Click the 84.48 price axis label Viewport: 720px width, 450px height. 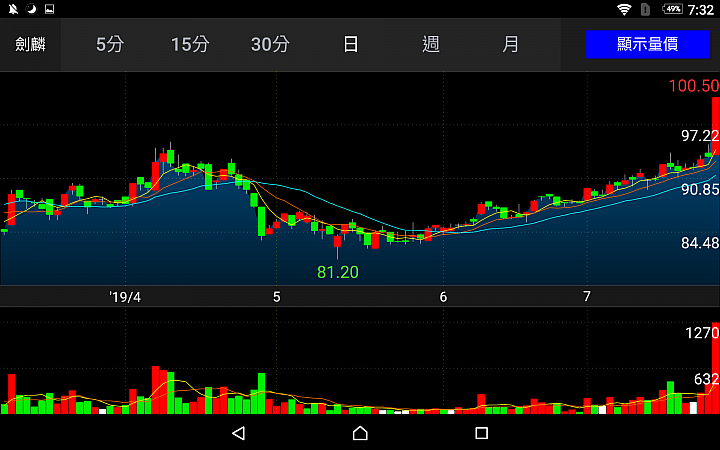coord(700,243)
